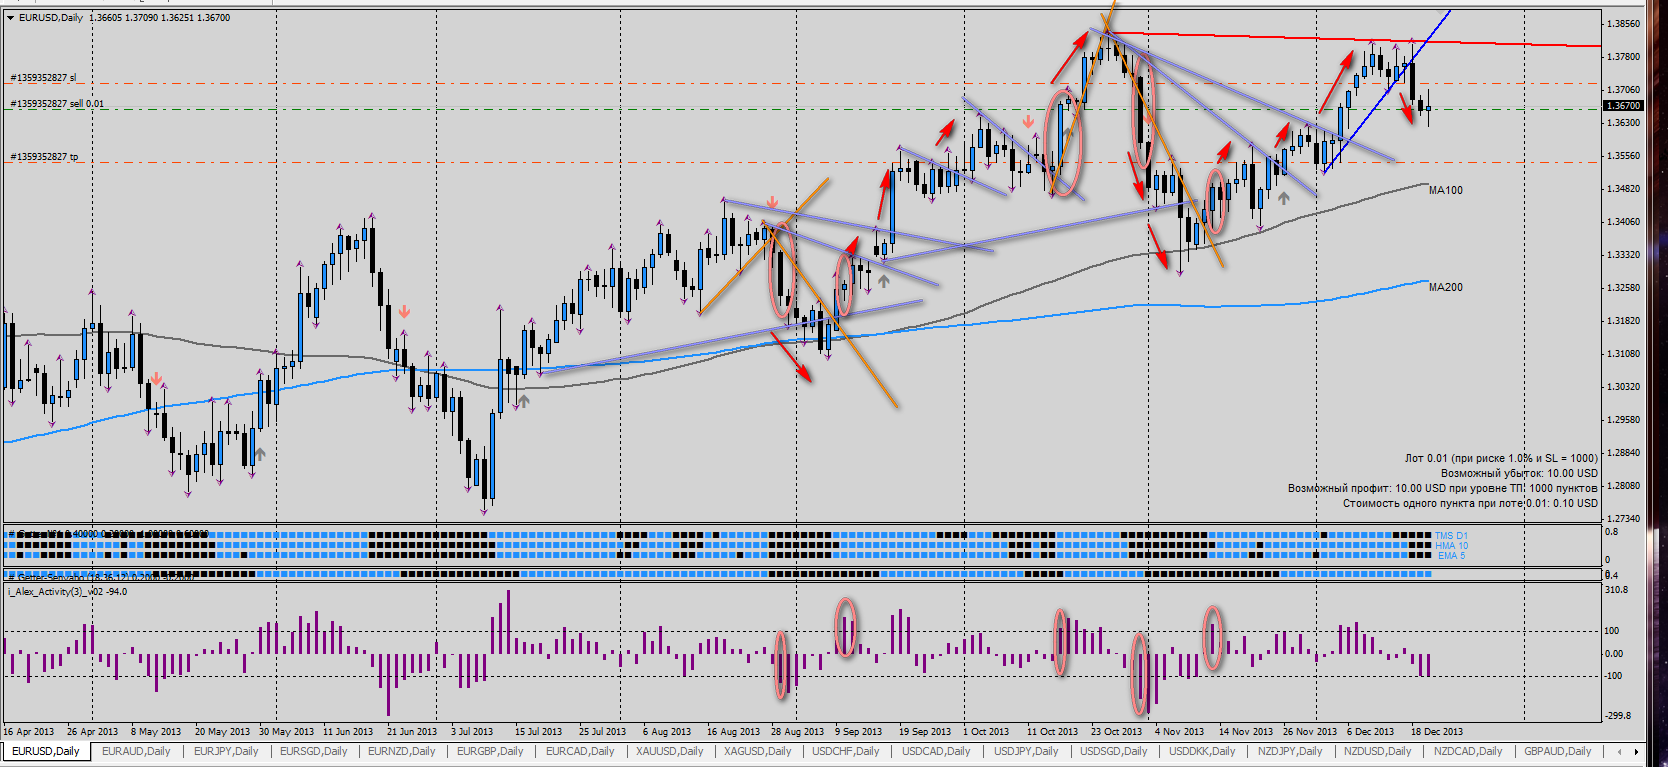The image size is (1668, 767).
Task: Click the chart tabs scroll-right arrow
Action: [x=1636, y=751]
